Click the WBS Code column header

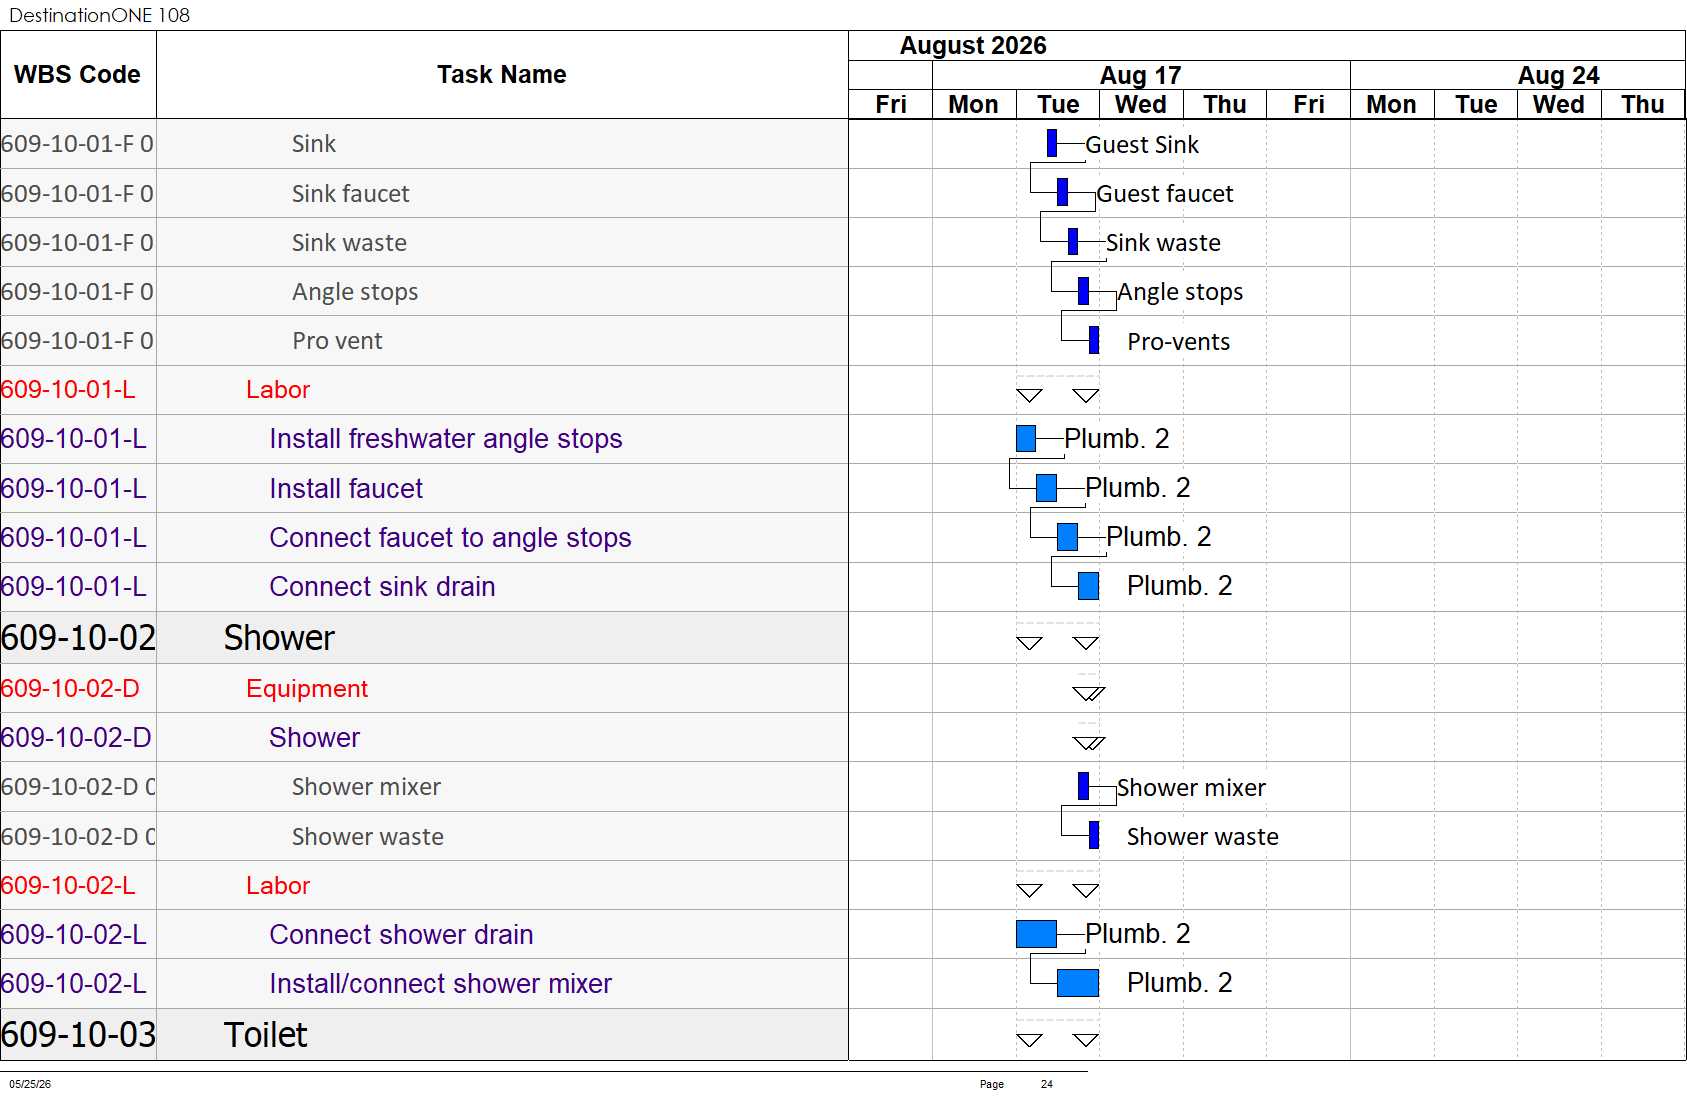pos(78,75)
